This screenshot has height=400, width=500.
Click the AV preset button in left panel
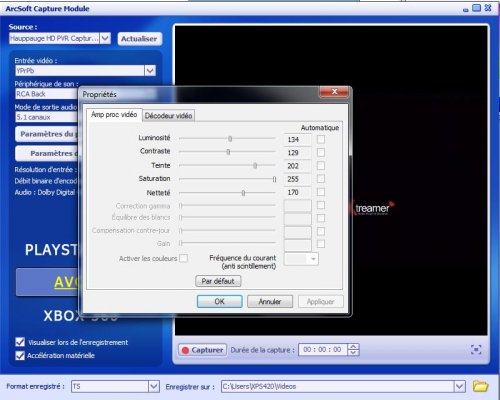click(x=47, y=282)
